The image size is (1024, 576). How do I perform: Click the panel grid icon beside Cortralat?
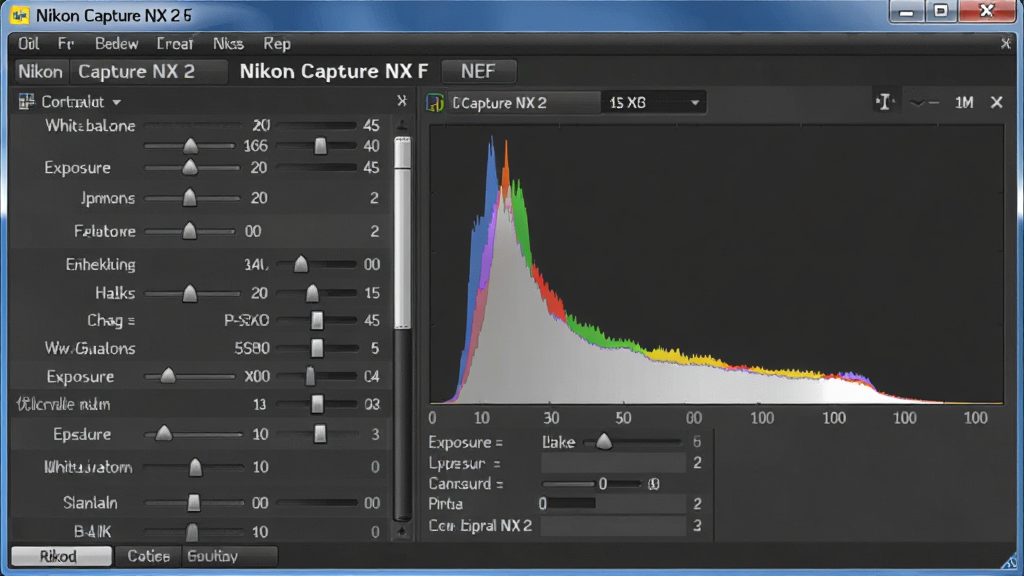pos(26,101)
